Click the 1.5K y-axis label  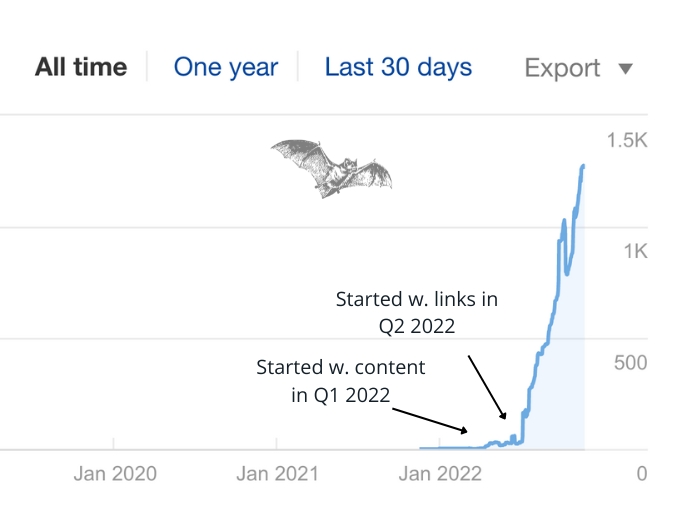(x=627, y=140)
